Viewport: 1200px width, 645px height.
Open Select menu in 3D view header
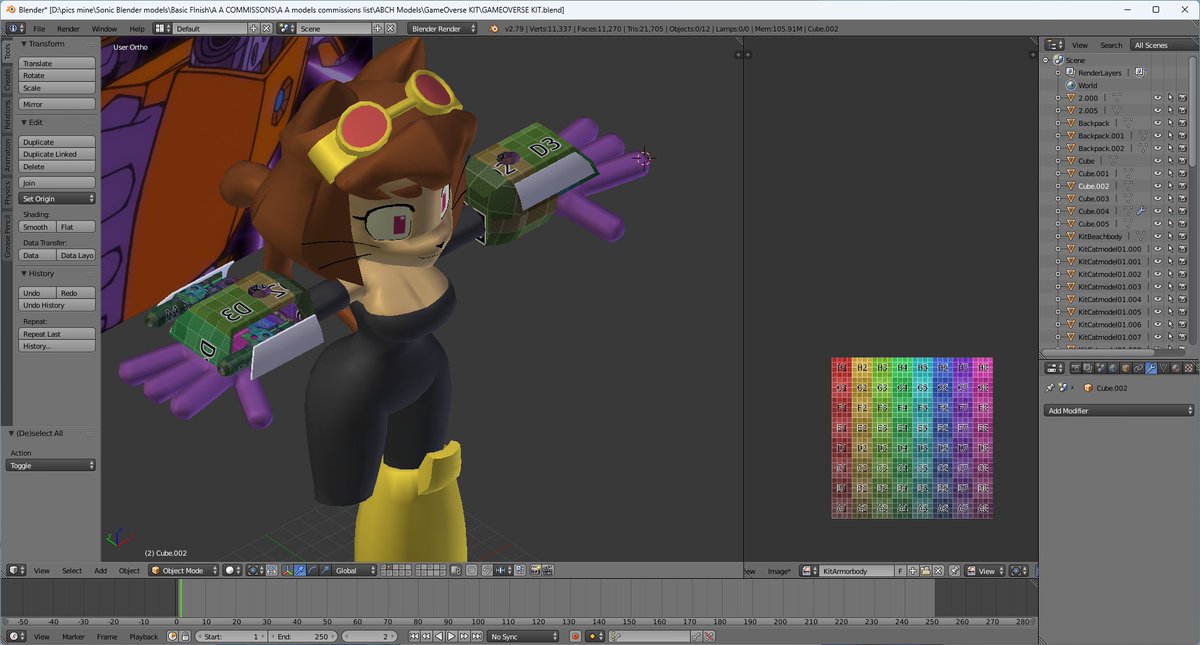[72, 570]
